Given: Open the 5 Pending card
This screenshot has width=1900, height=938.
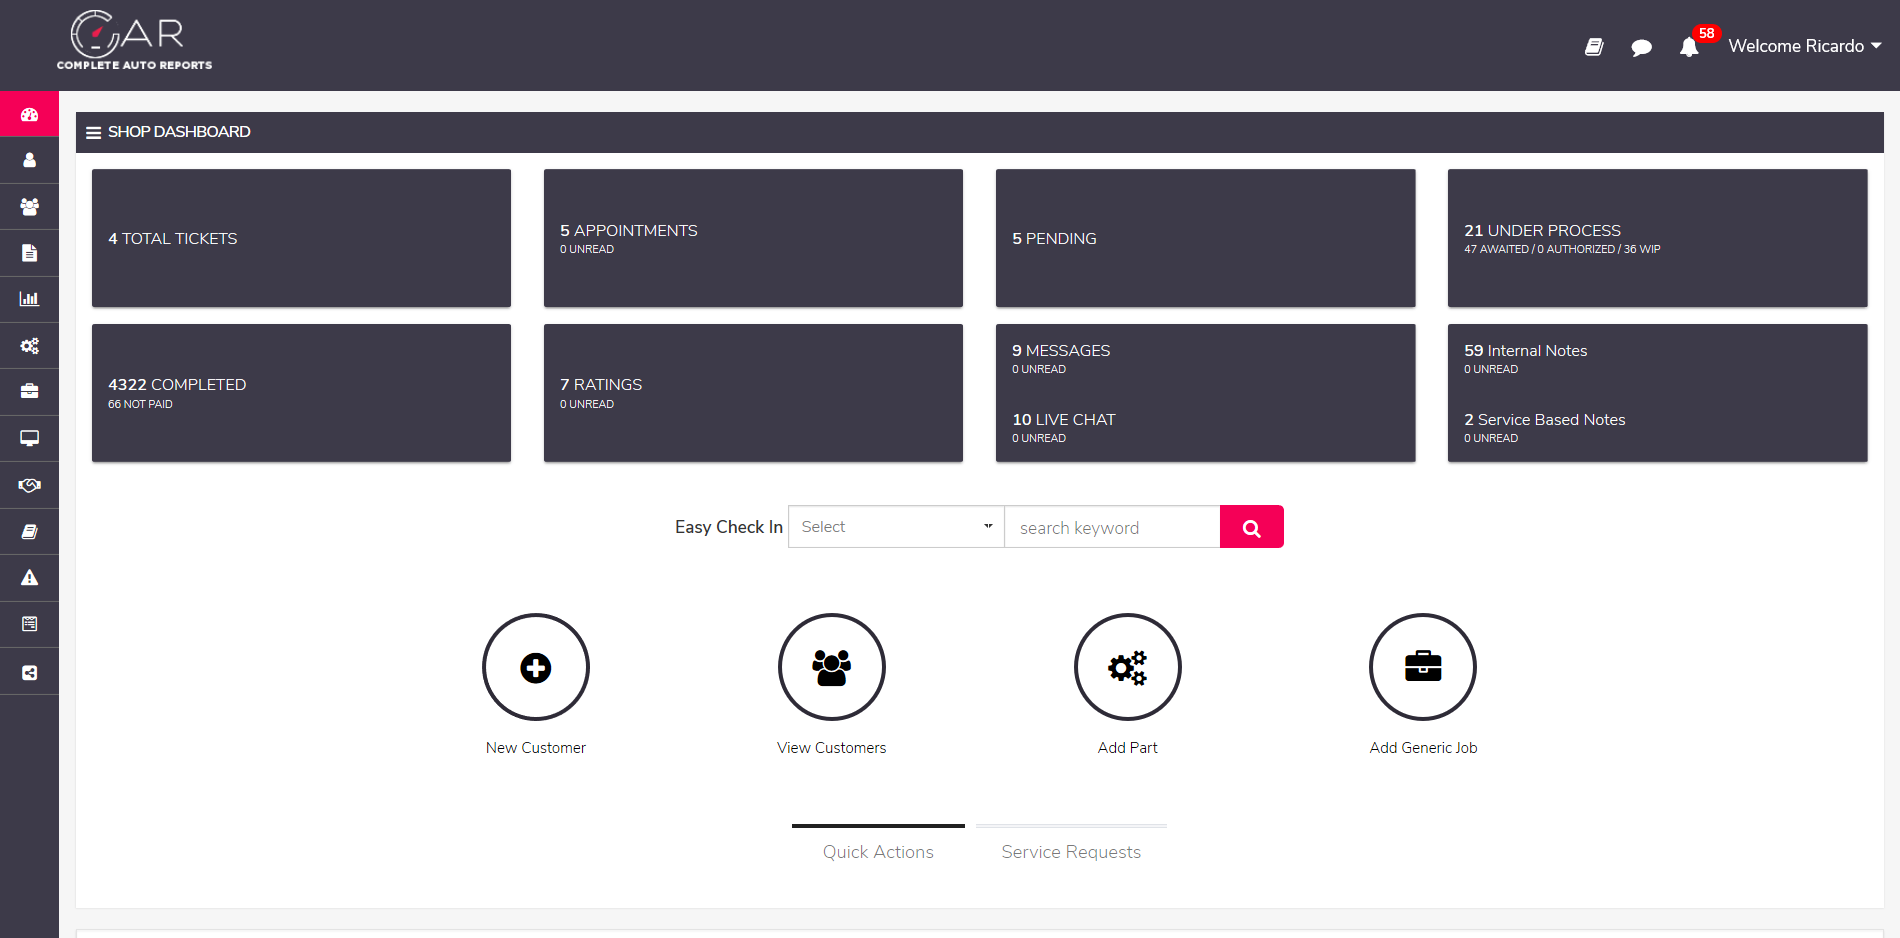Looking at the screenshot, I should pos(1205,238).
